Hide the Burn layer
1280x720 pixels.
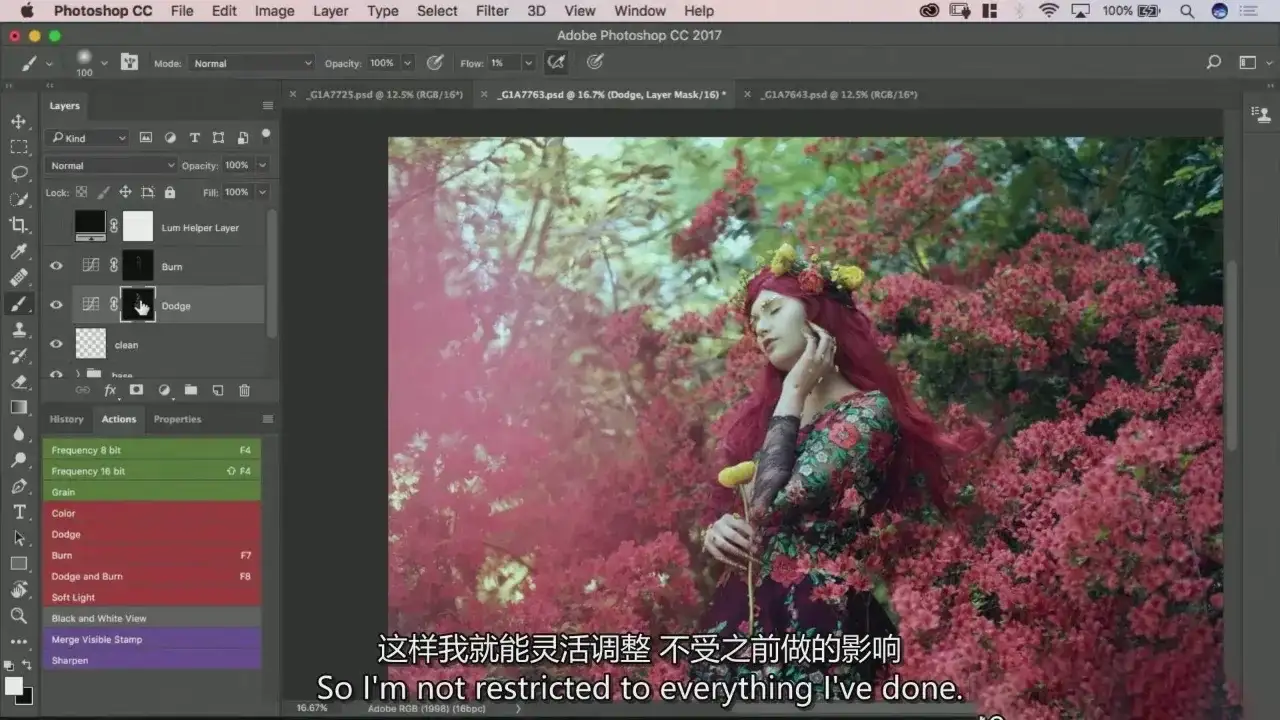coord(56,266)
